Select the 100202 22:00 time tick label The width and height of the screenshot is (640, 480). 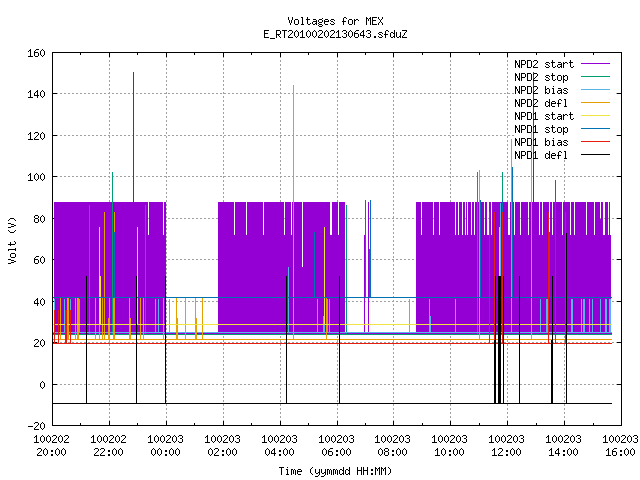(108, 446)
